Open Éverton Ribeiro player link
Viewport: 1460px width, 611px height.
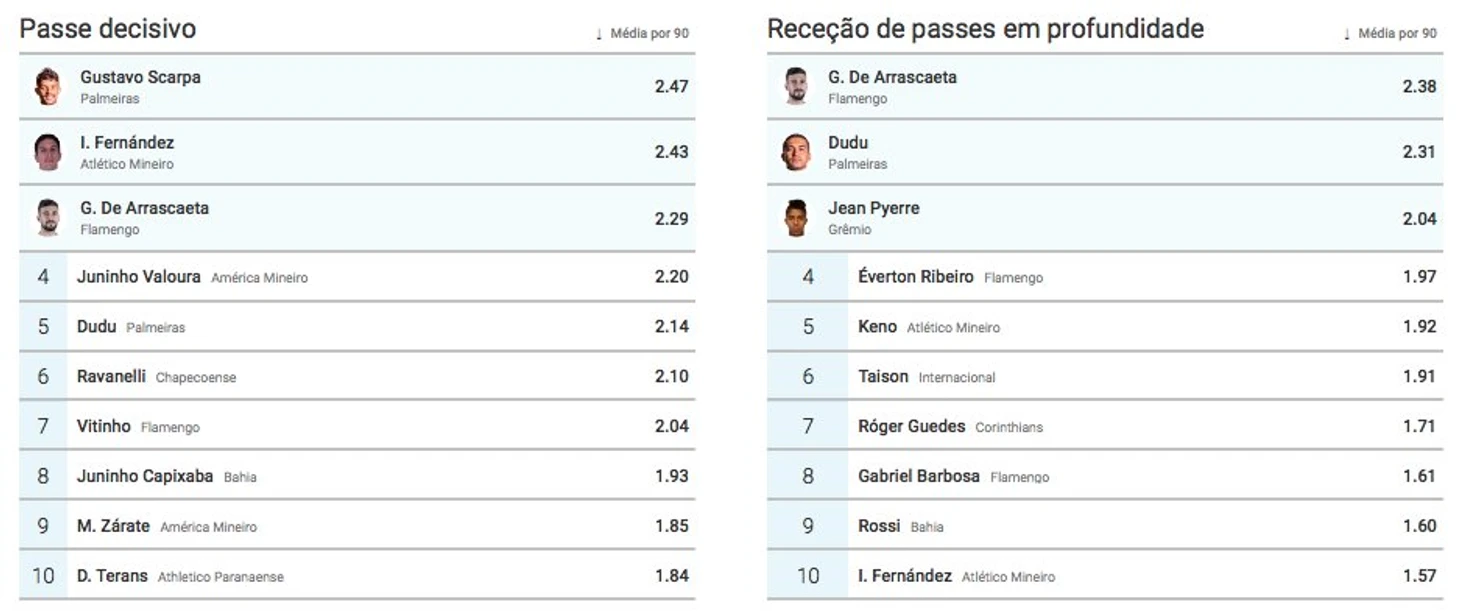click(915, 276)
